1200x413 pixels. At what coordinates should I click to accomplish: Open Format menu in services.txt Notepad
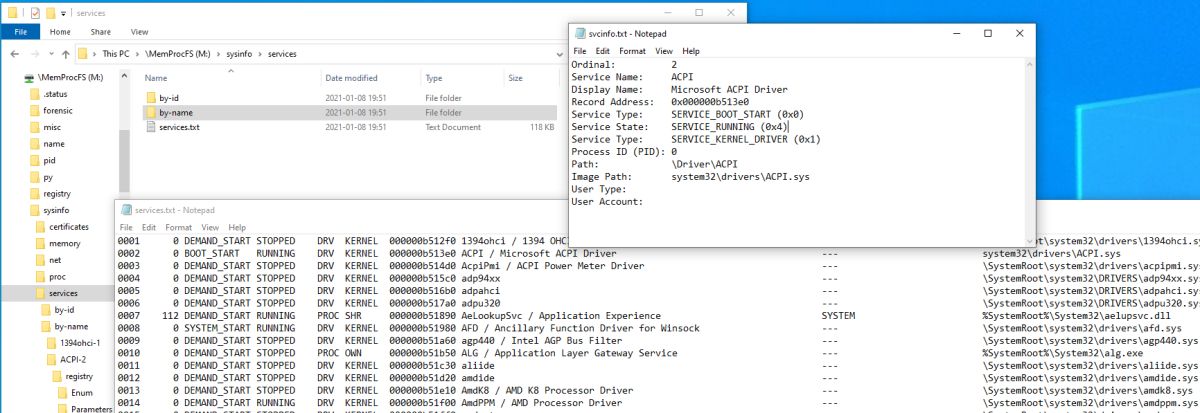pyautogui.click(x=181, y=227)
